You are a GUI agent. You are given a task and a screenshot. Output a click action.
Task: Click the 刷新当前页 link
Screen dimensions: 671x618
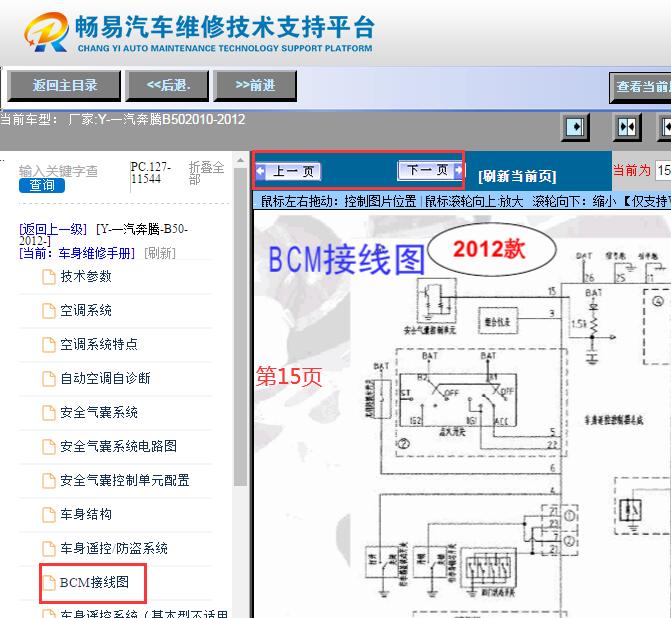[x=517, y=176]
